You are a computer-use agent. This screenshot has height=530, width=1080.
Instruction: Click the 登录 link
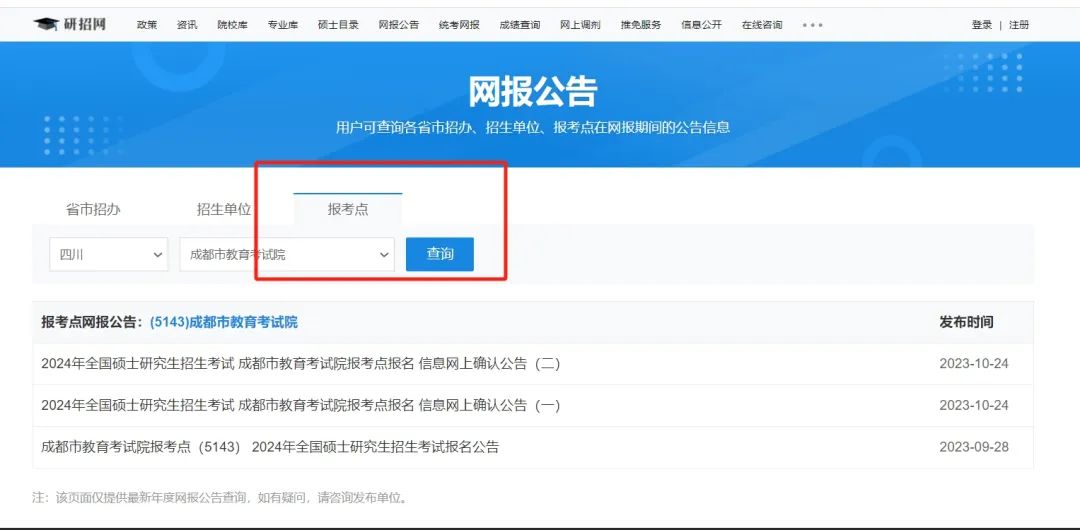pos(981,25)
